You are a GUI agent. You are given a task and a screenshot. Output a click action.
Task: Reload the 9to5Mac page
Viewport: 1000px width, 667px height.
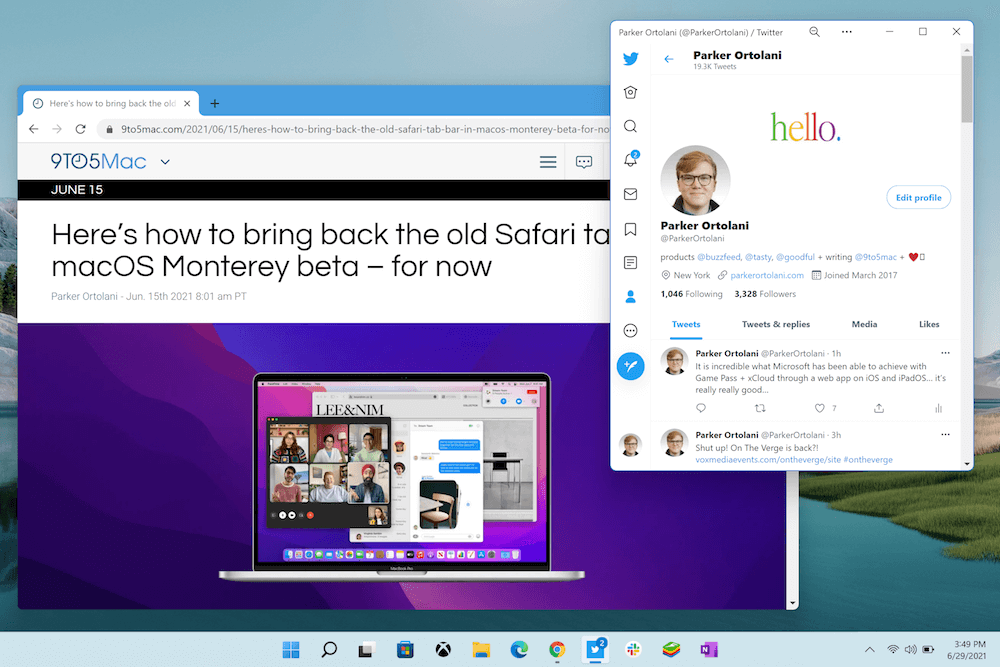click(81, 129)
